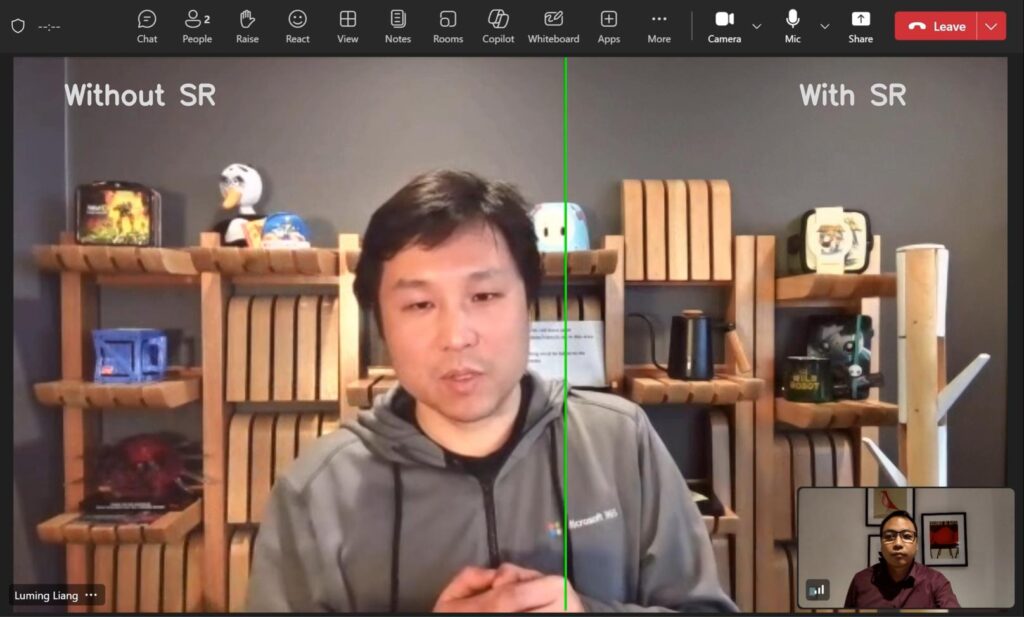The image size is (1024, 617).
Task: Open the Mic options dropdown
Action: pyautogui.click(x=824, y=27)
